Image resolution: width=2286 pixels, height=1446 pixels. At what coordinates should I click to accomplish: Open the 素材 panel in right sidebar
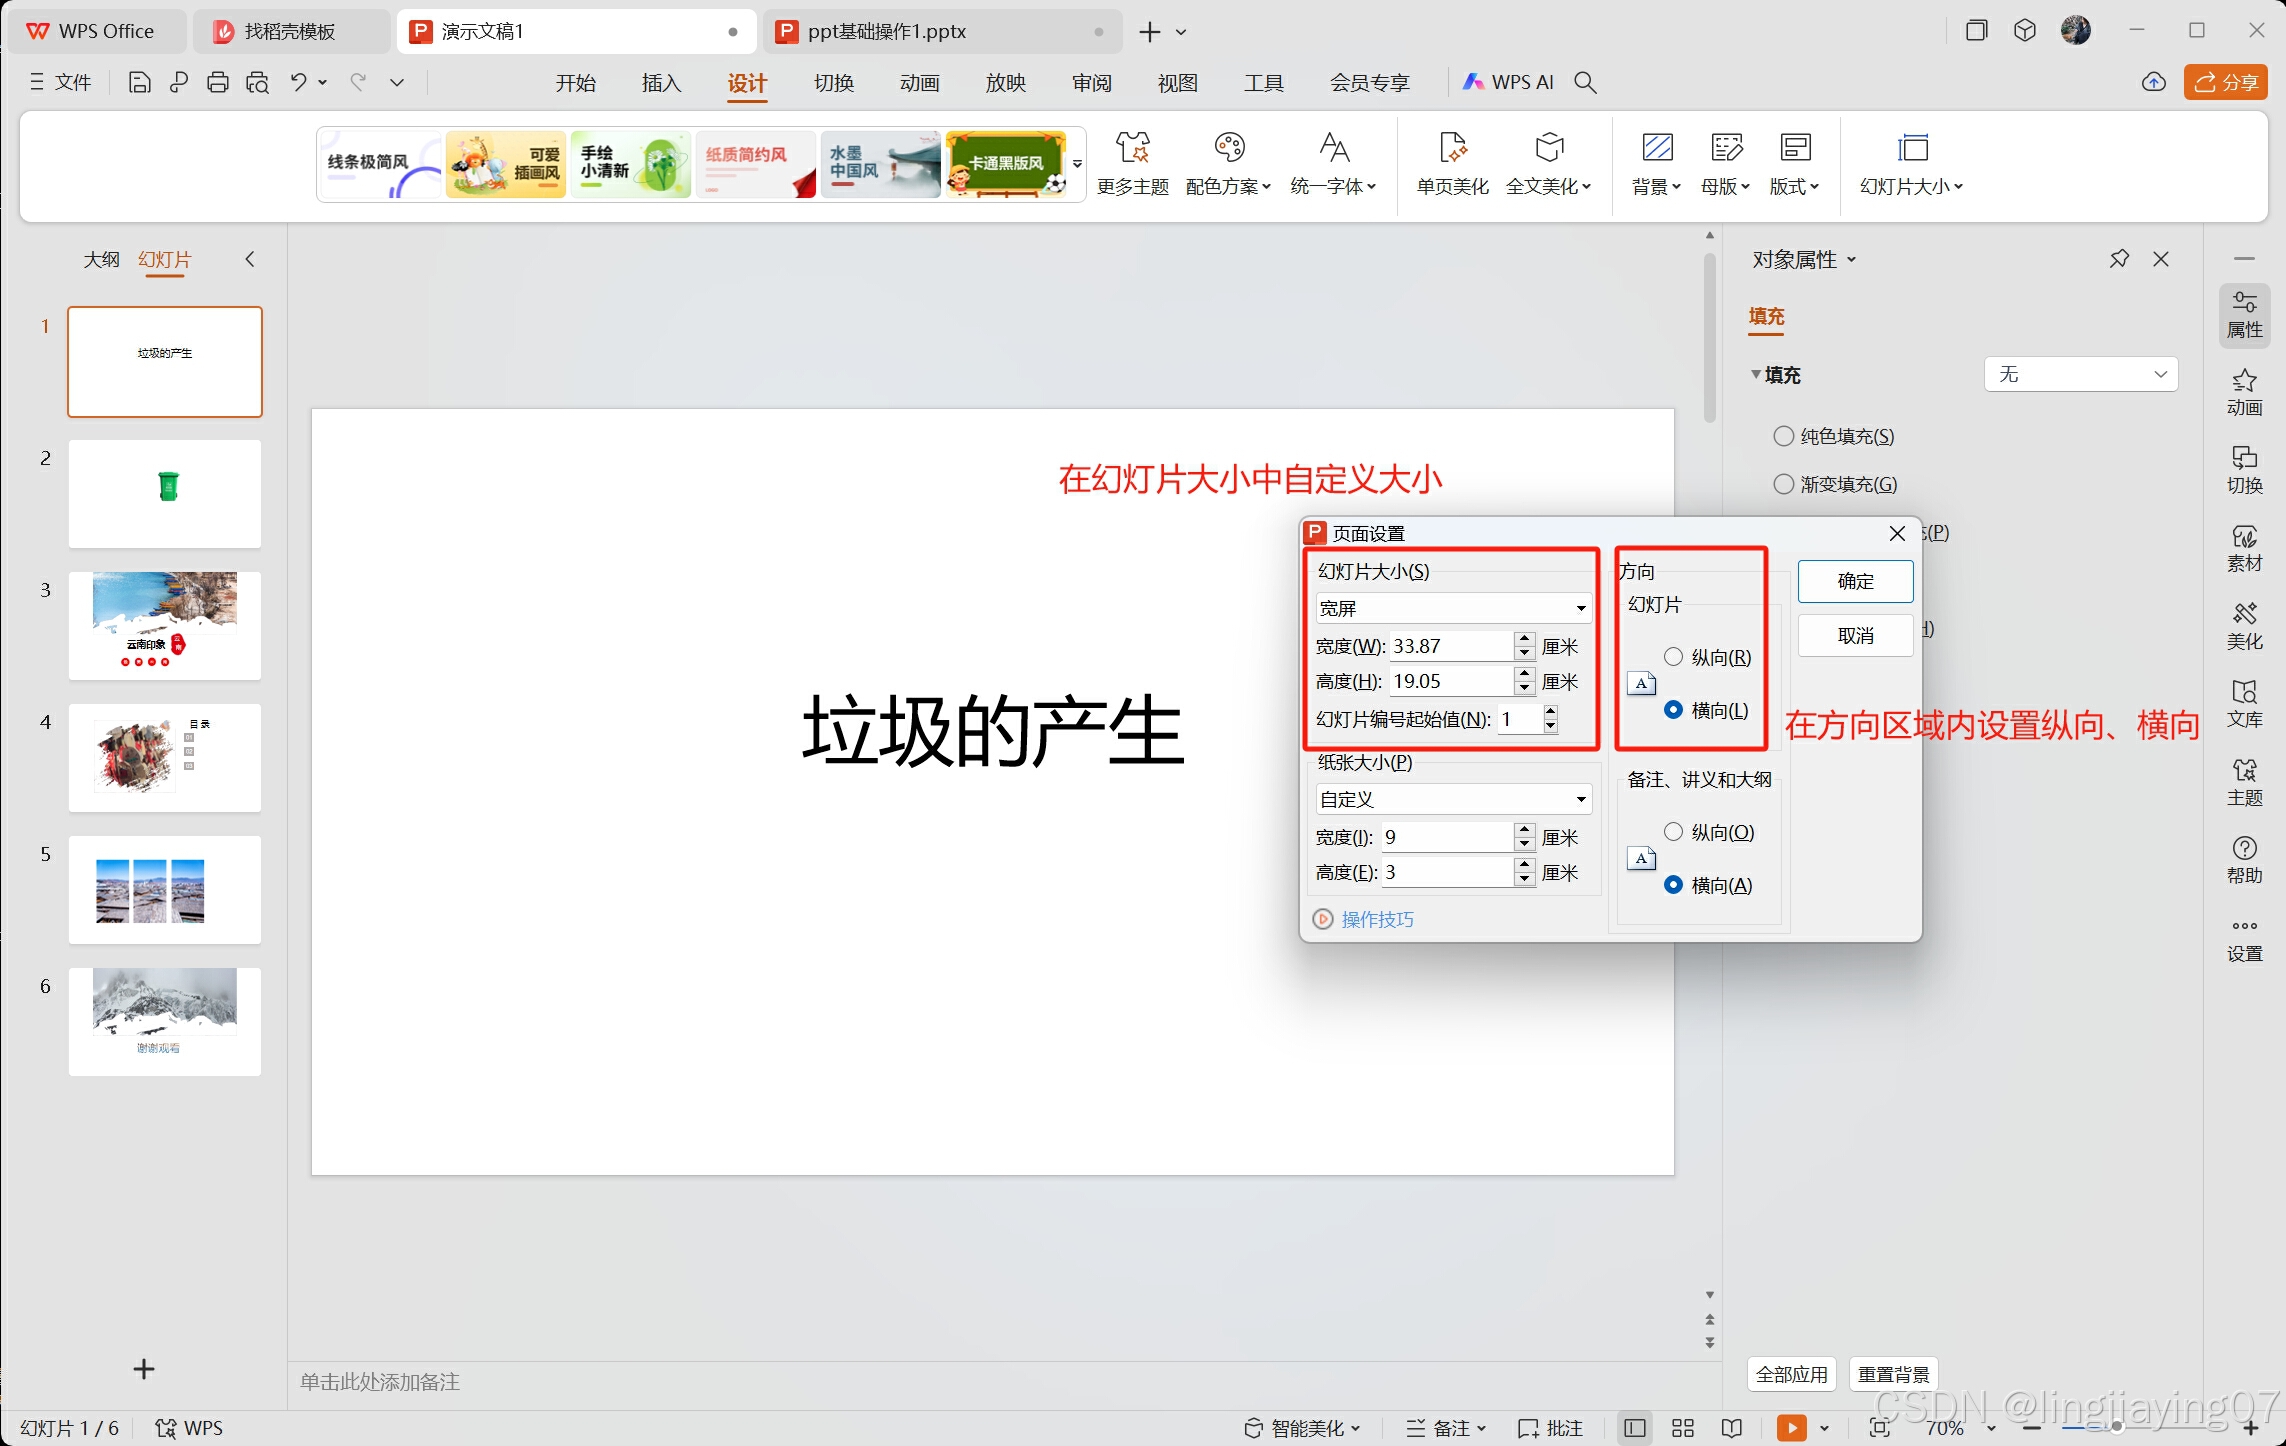click(x=2243, y=548)
